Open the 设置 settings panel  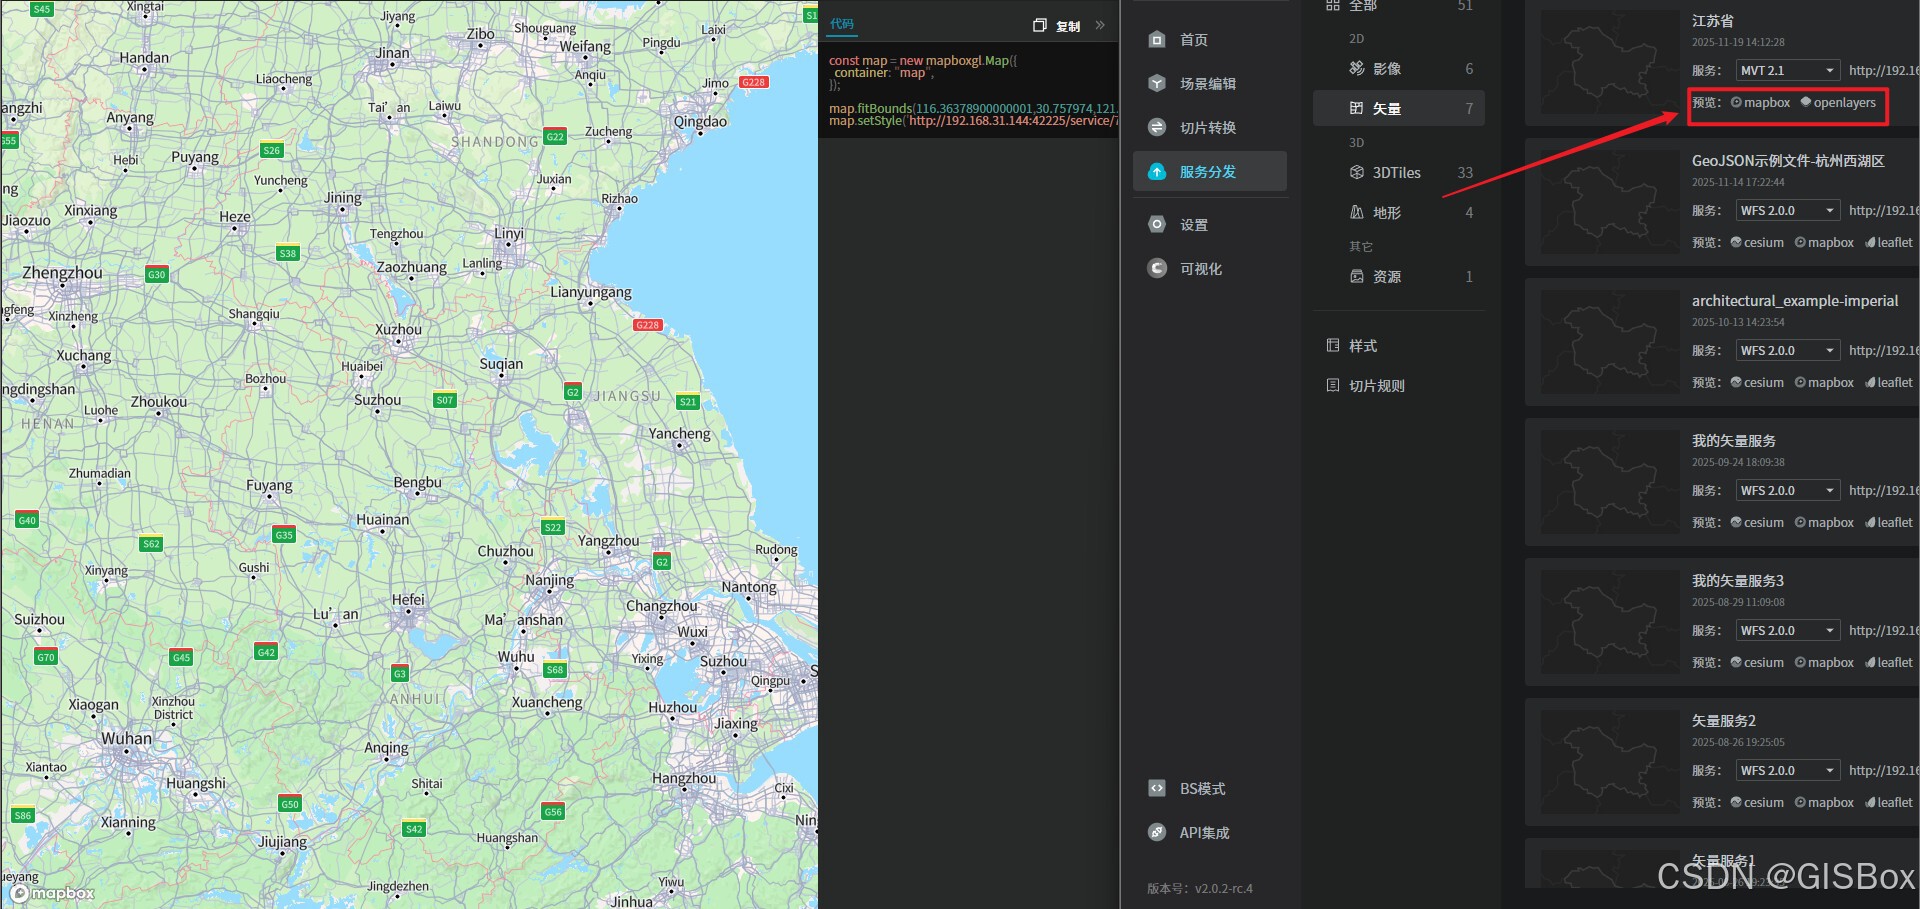[1192, 224]
